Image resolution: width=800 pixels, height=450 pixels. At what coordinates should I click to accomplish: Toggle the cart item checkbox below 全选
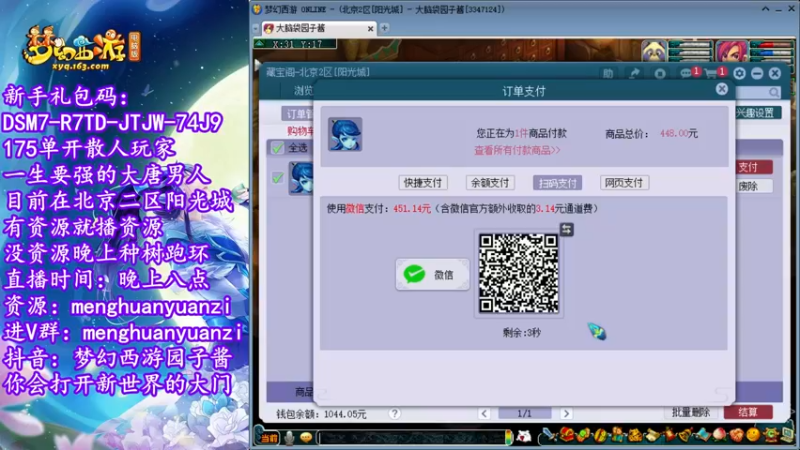(x=278, y=178)
